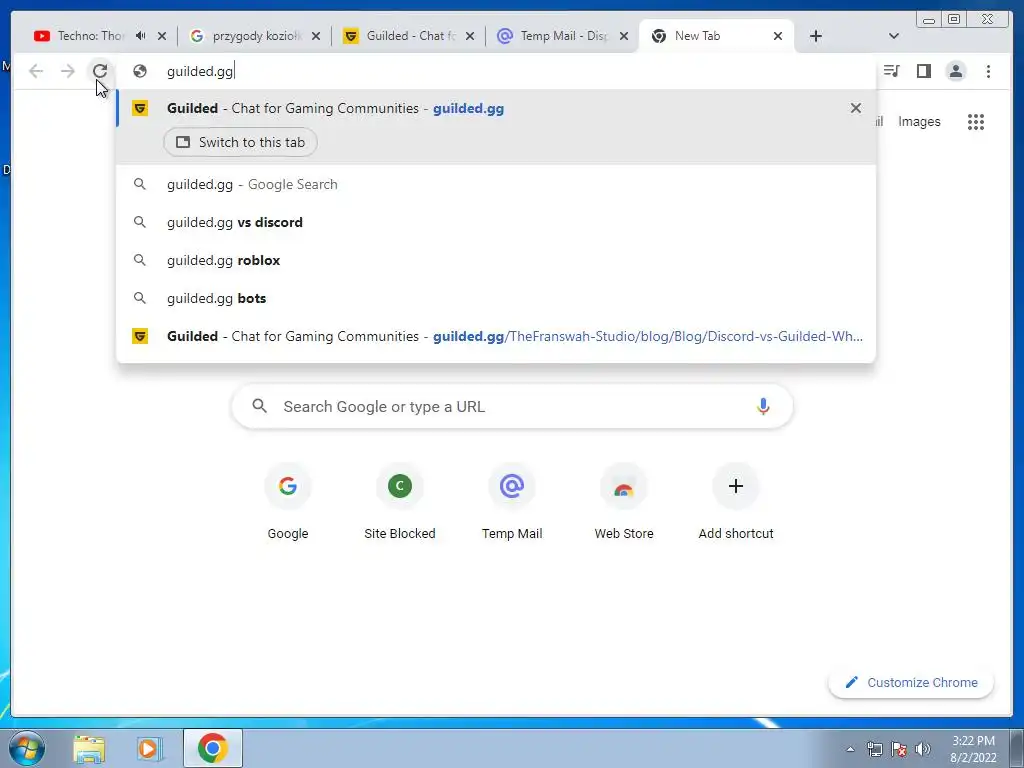Open a new tab with plus button
The image size is (1024, 768).
[x=816, y=36]
